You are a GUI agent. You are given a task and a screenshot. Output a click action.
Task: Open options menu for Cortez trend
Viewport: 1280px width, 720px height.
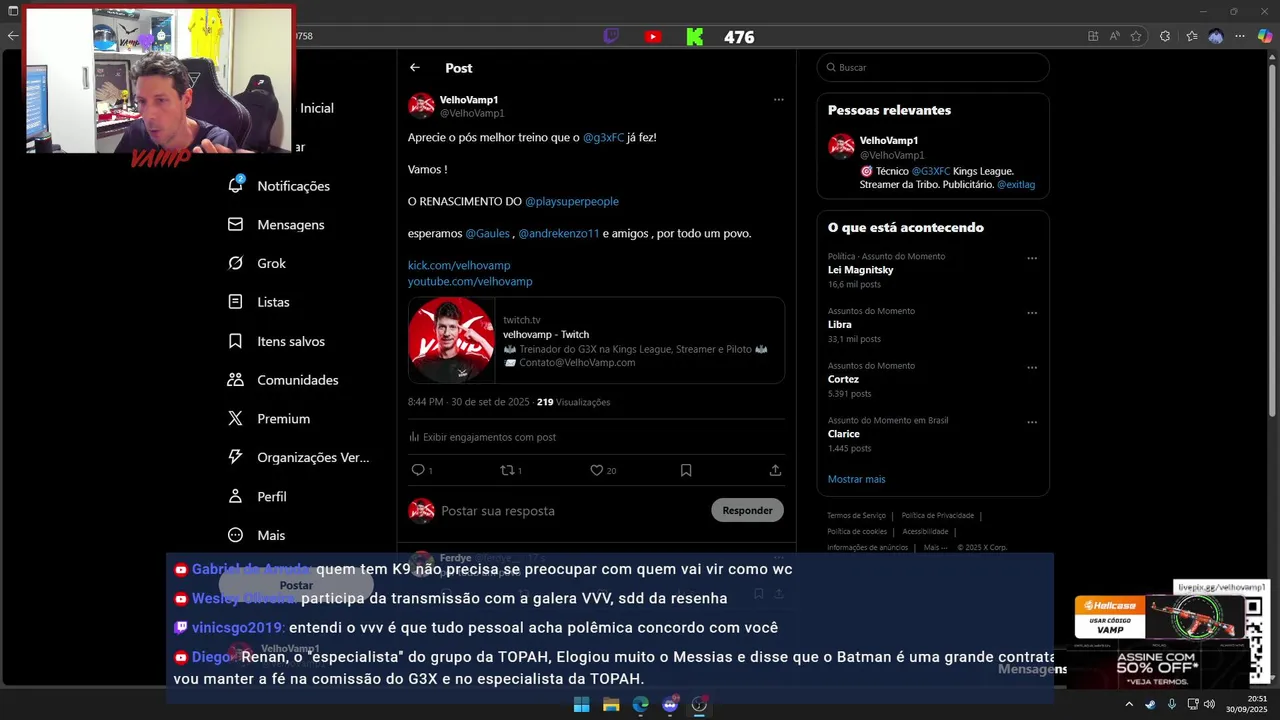tap(1032, 368)
